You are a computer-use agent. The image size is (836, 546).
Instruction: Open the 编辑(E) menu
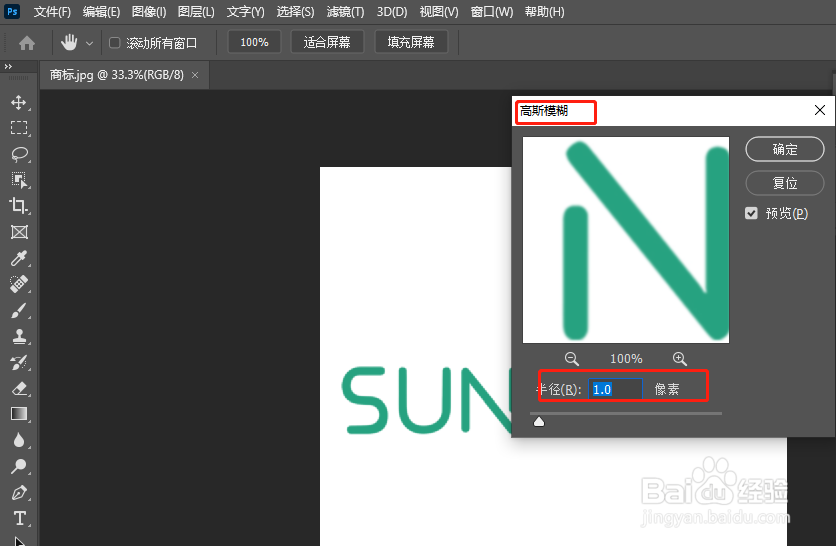(x=101, y=12)
